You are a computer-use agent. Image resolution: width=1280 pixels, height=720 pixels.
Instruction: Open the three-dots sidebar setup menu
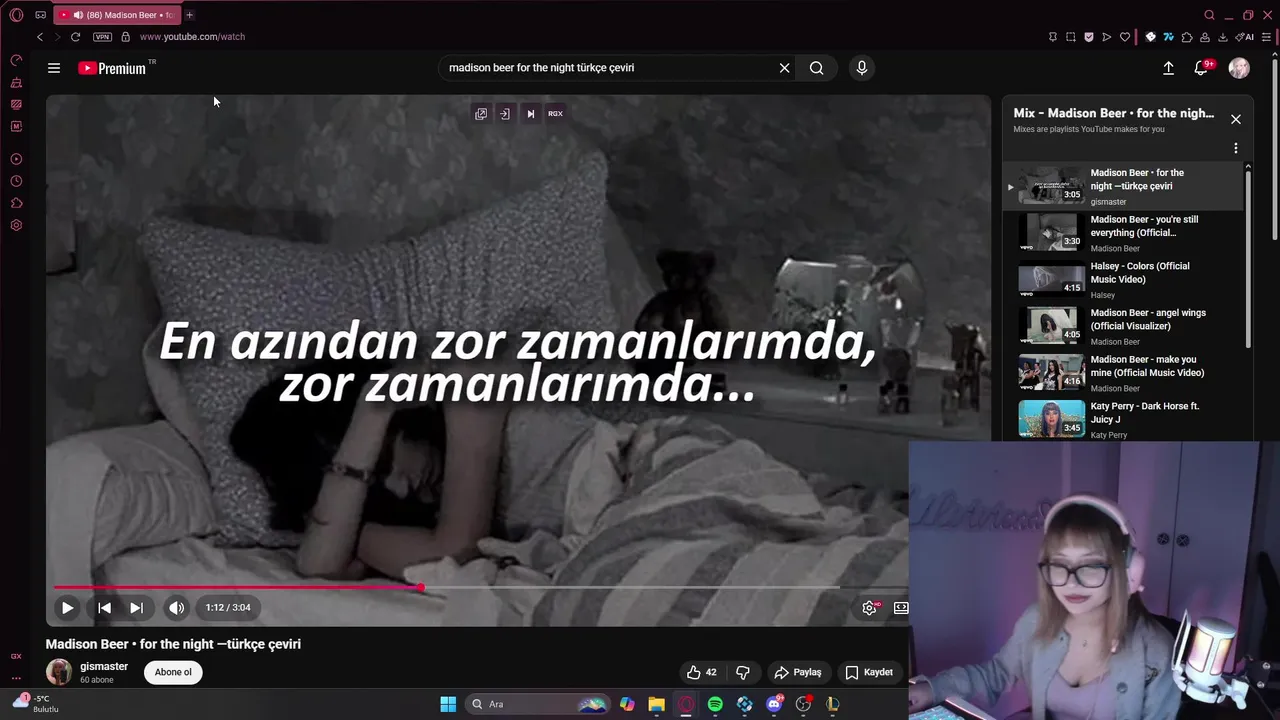(x=16, y=678)
